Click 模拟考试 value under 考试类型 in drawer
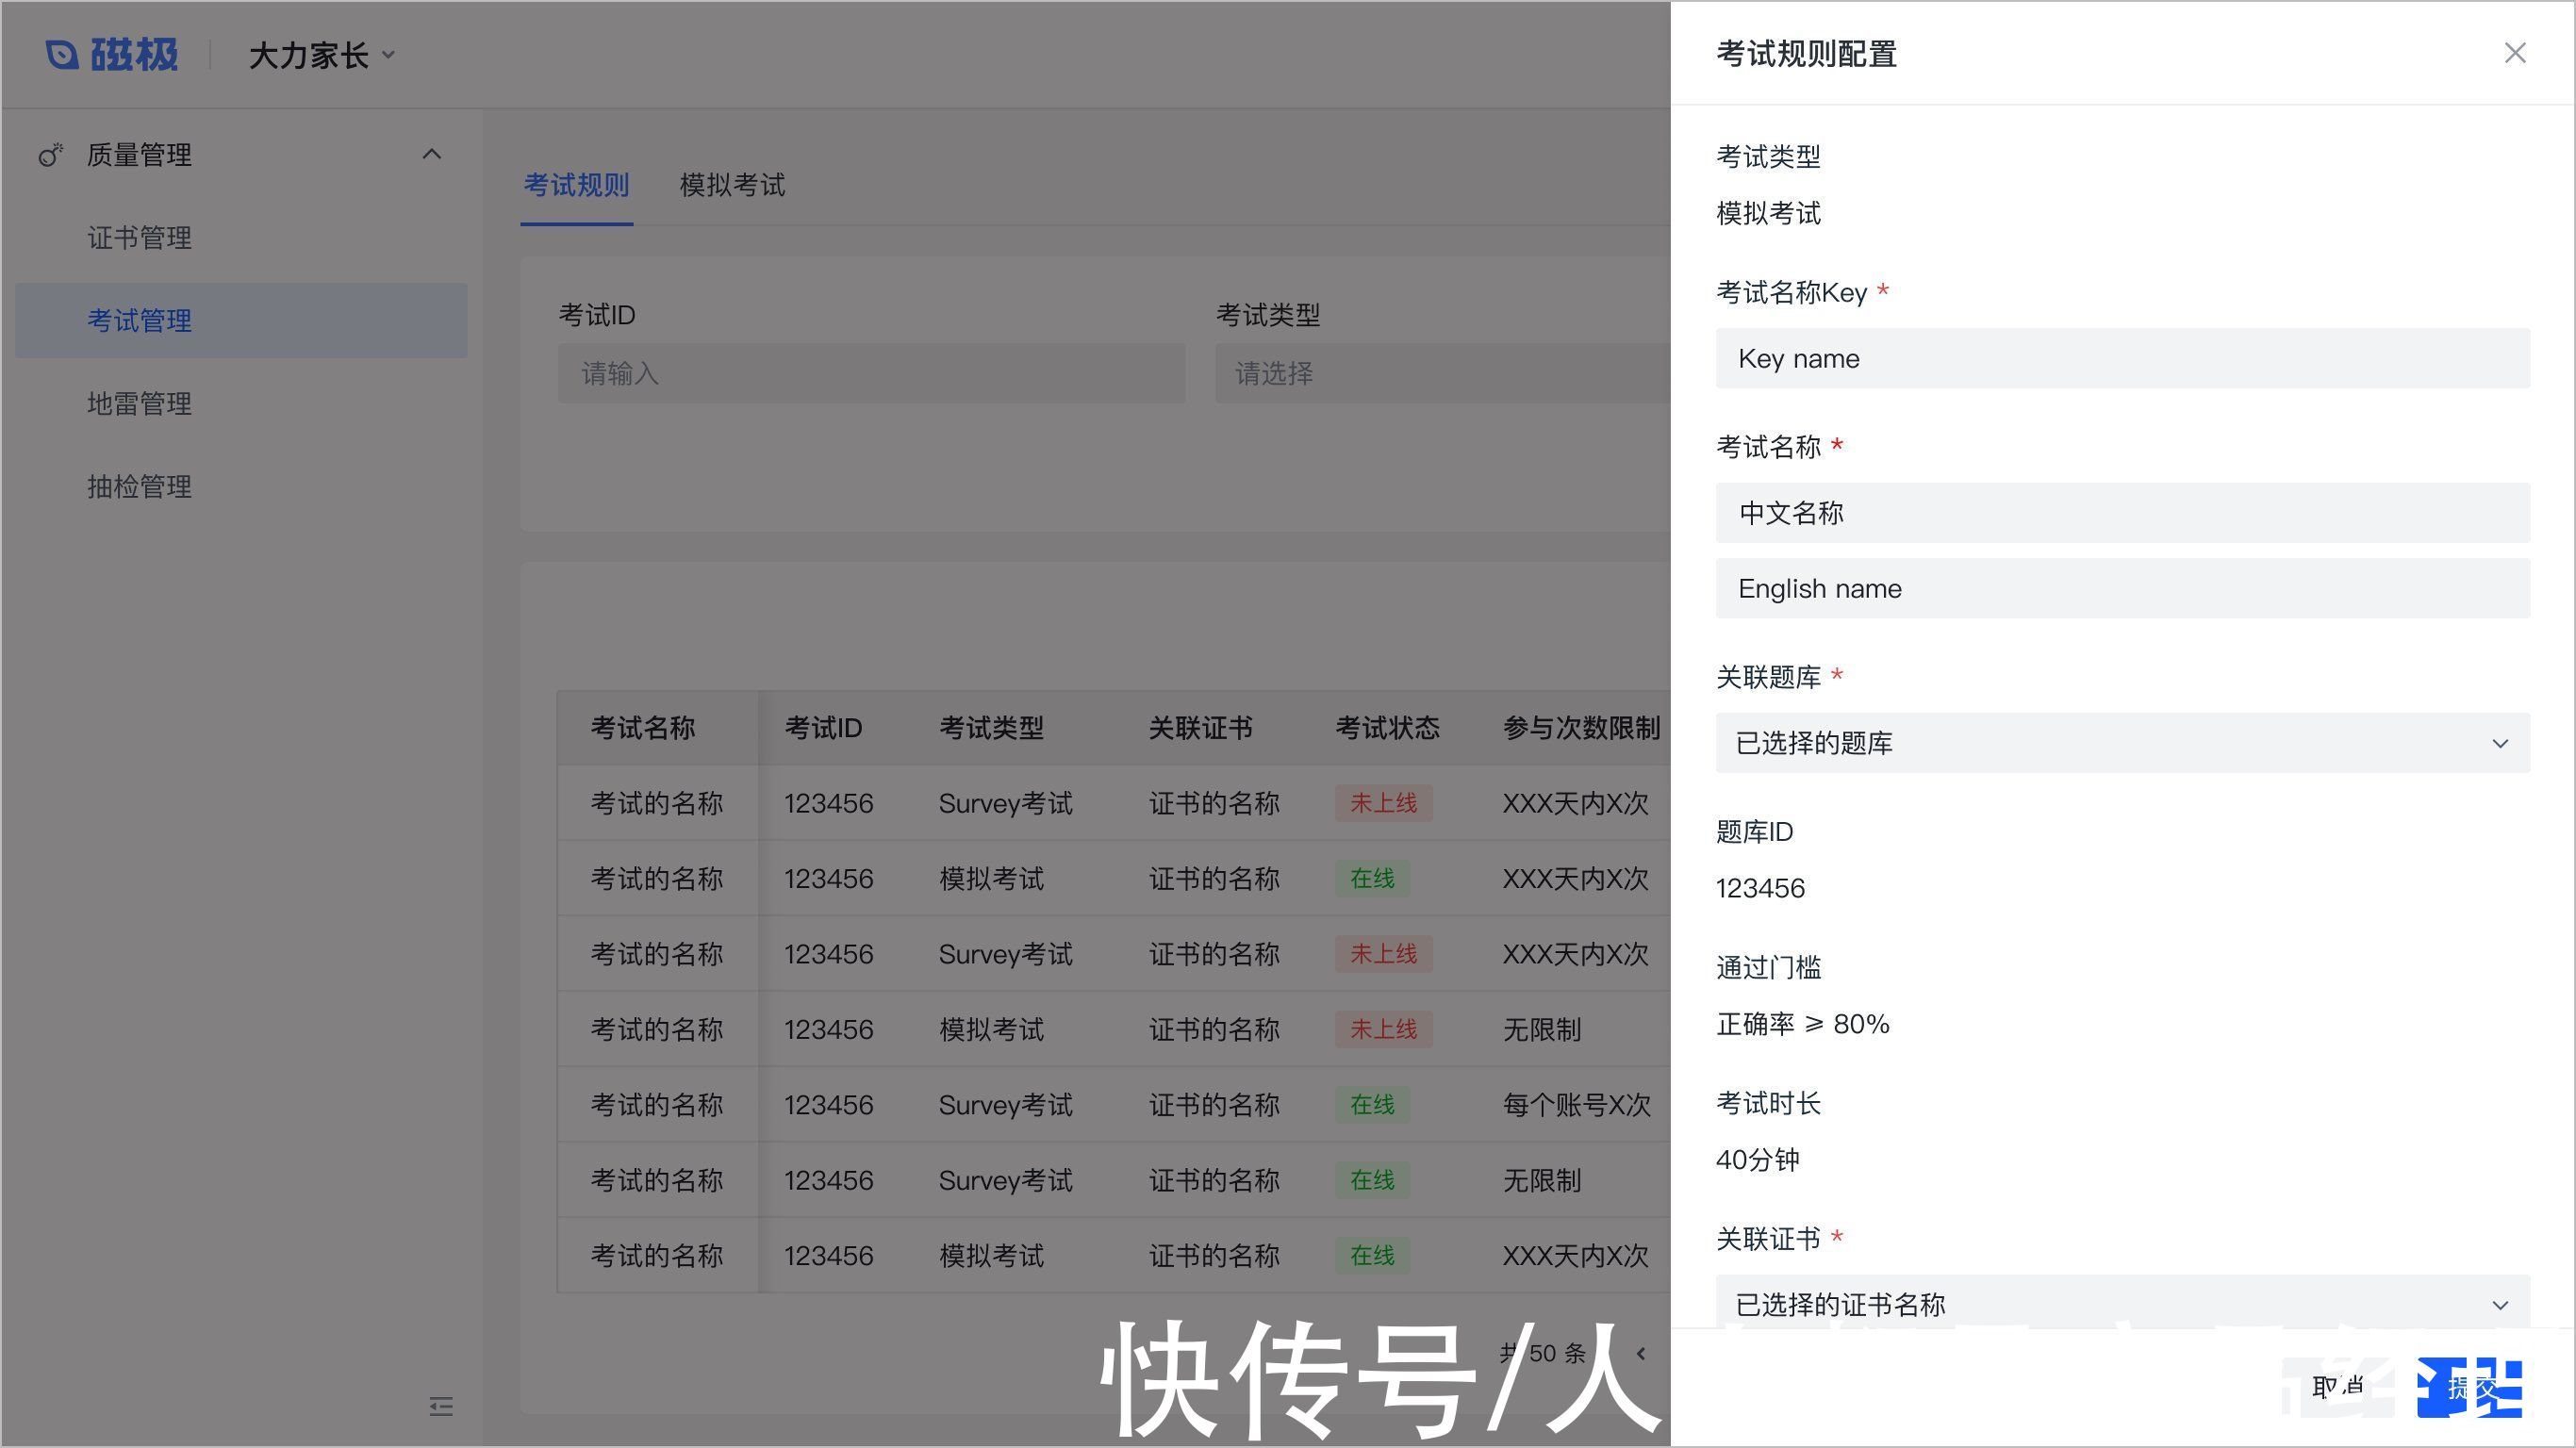The height and width of the screenshot is (1448, 2576). point(1768,213)
